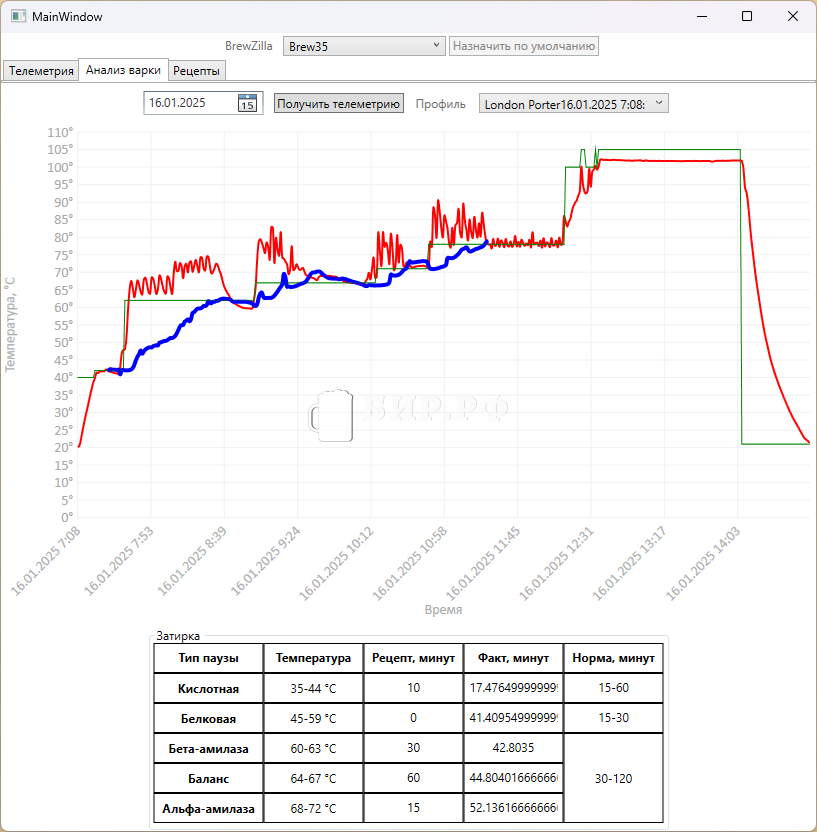Switch to the Телеметрия tab

40,71
